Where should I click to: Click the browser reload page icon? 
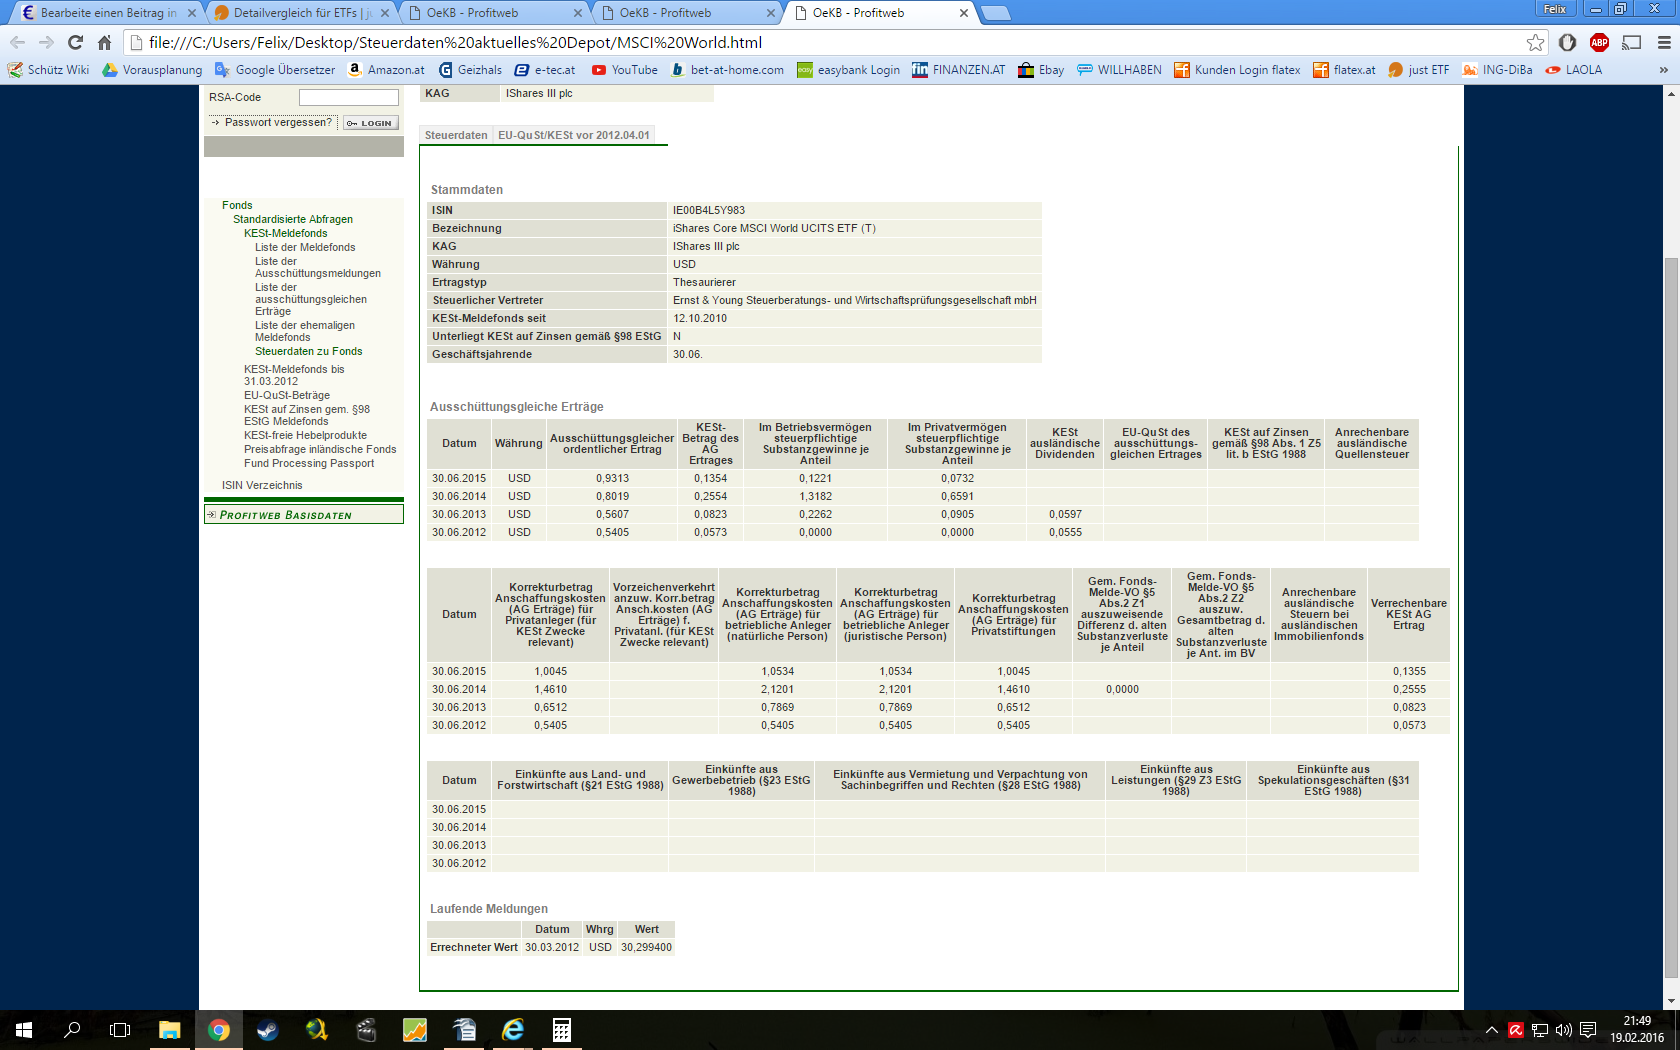tap(75, 42)
